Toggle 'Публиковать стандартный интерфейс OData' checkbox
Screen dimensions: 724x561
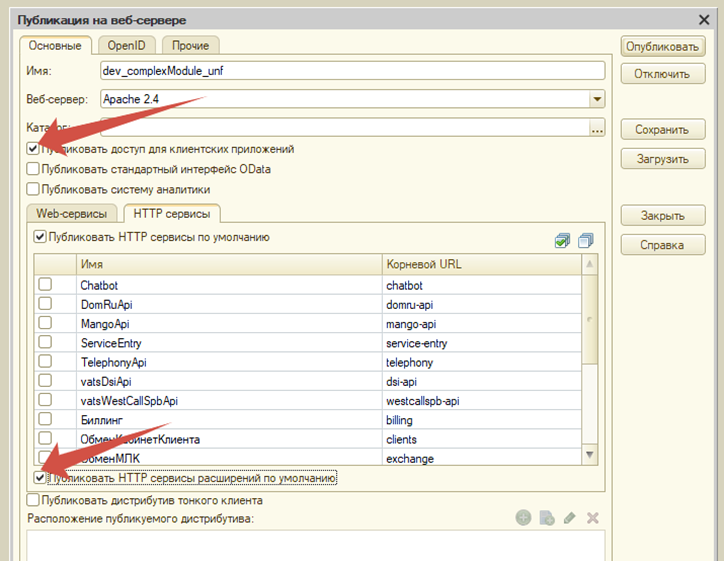coord(34,169)
